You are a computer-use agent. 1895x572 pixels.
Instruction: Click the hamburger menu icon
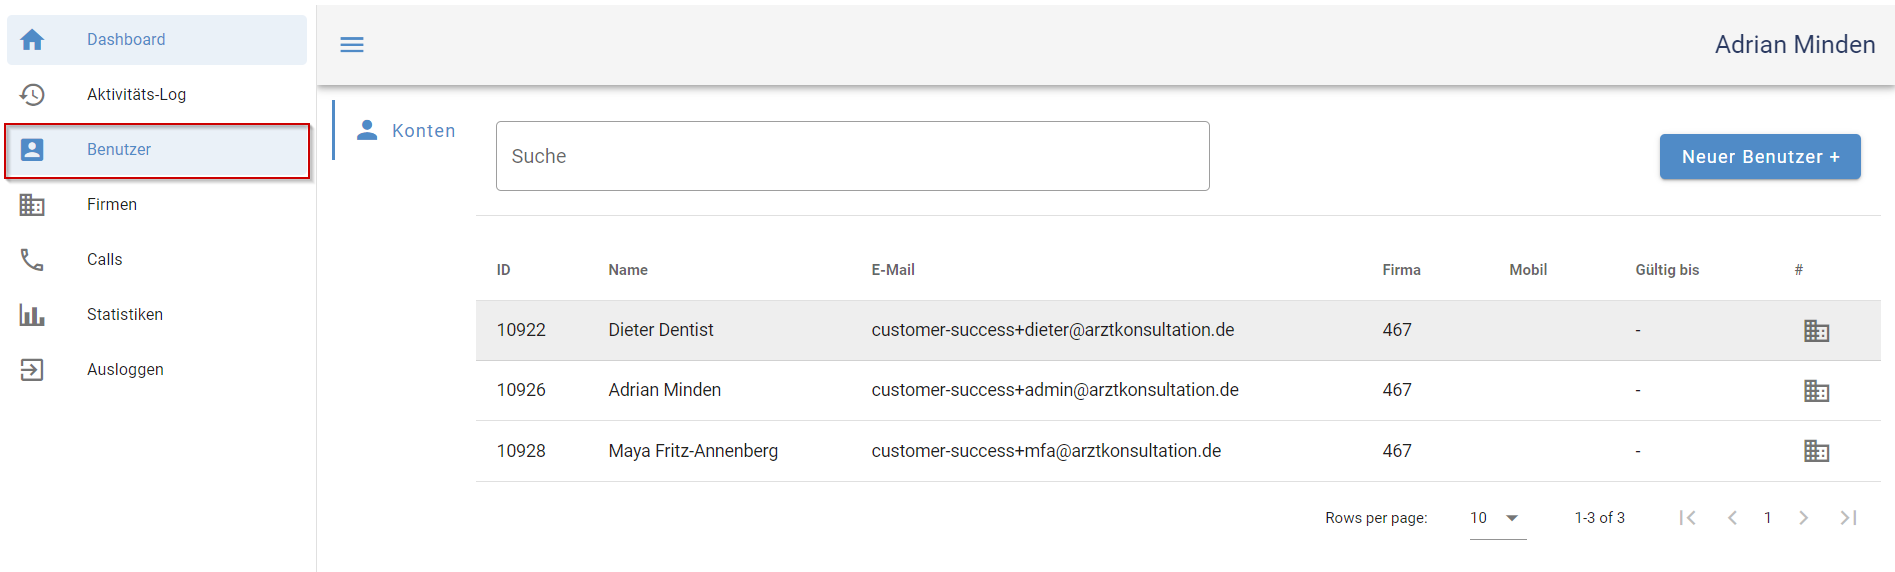(x=352, y=45)
